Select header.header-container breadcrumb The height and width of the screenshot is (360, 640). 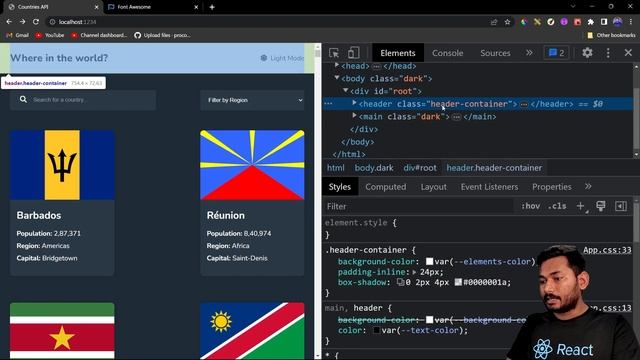click(494, 168)
